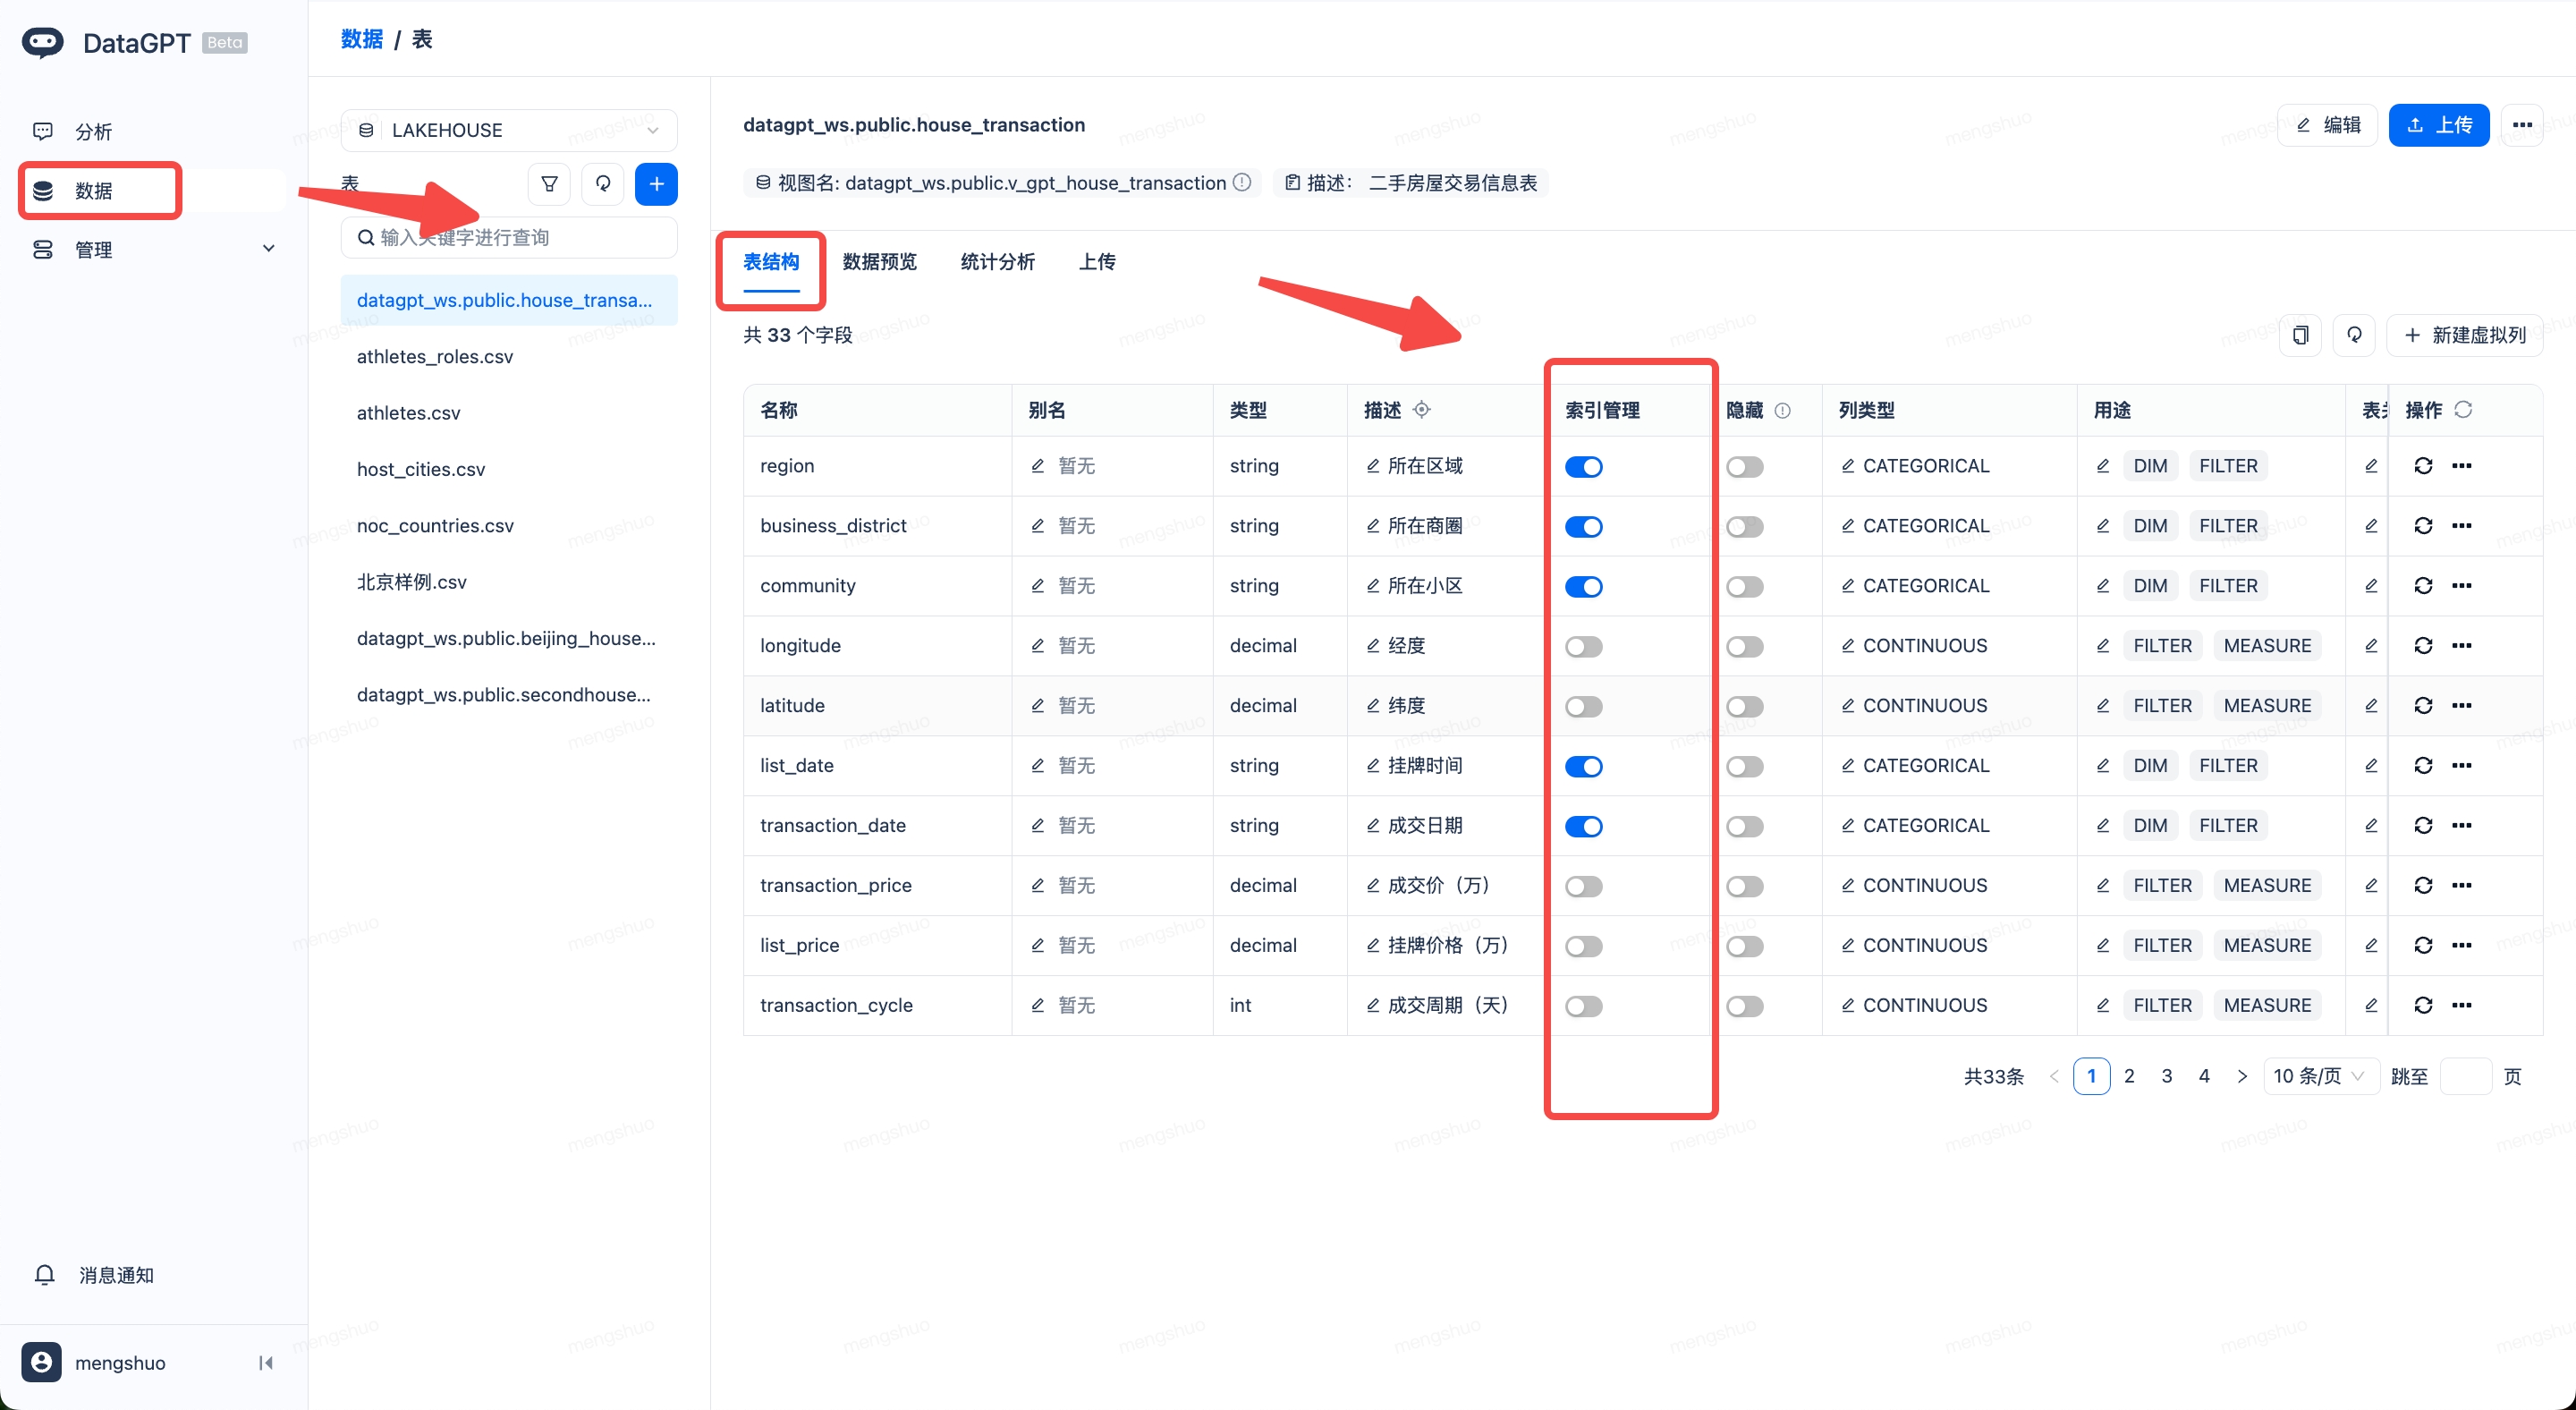Enable index toggle for longitude field

tap(1584, 647)
